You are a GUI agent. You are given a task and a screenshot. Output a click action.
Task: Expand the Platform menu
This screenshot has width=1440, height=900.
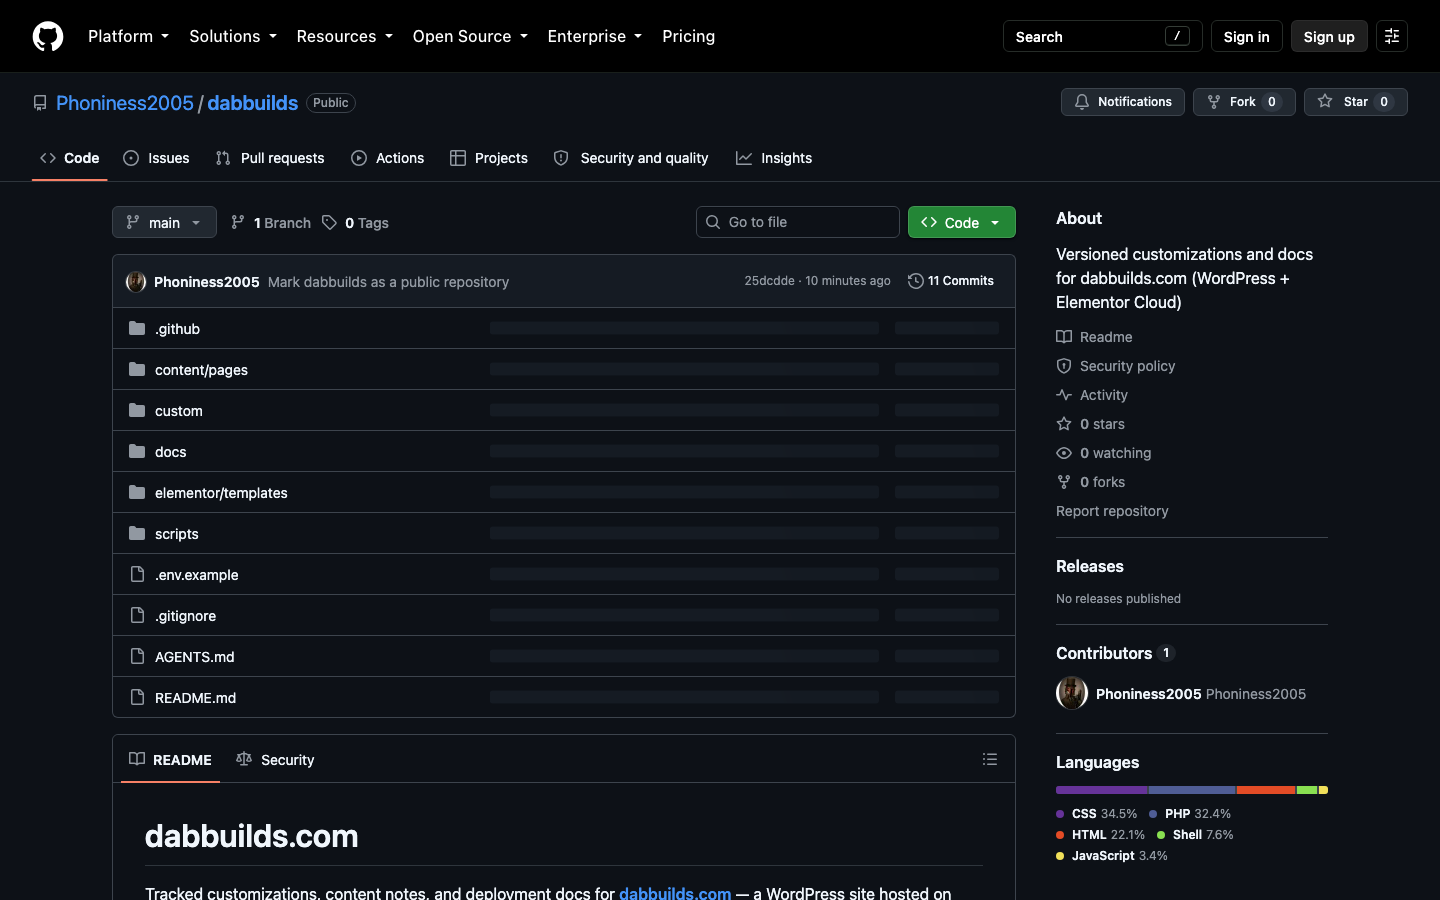pyautogui.click(x=128, y=36)
